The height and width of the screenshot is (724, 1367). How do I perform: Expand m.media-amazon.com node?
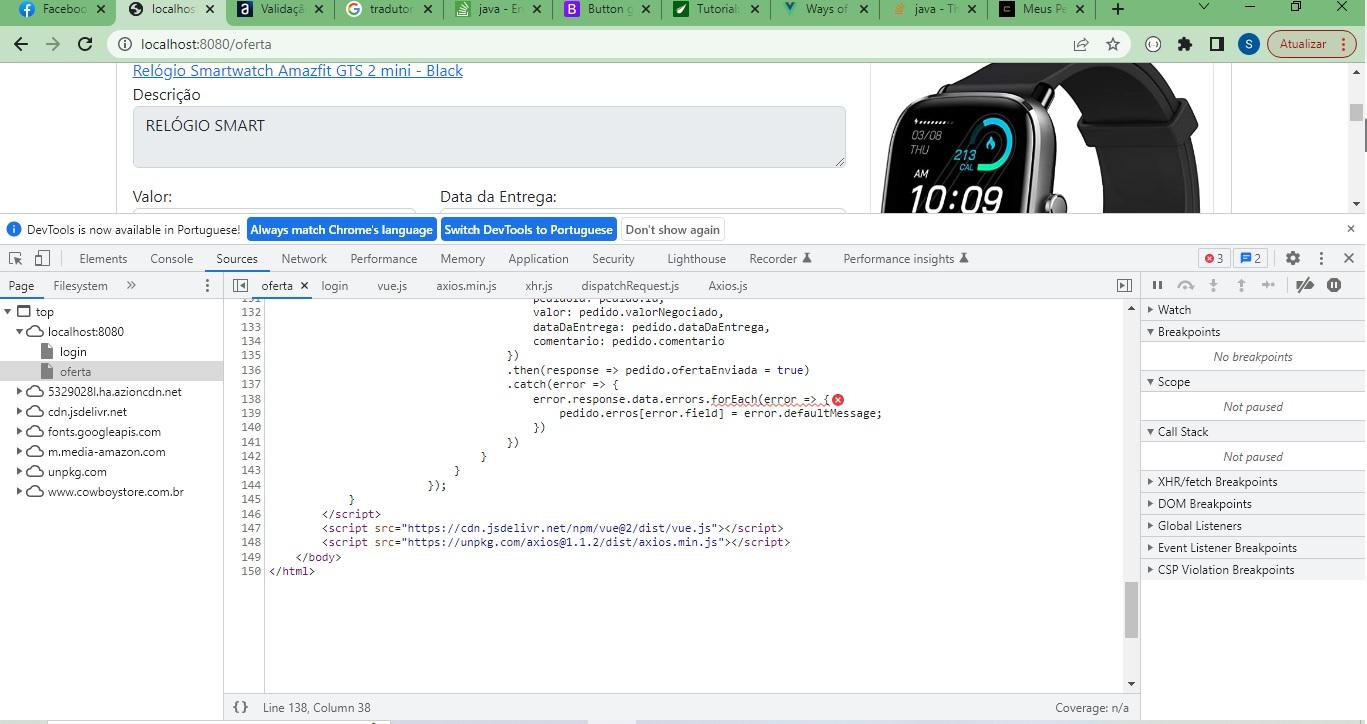point(19,451)
